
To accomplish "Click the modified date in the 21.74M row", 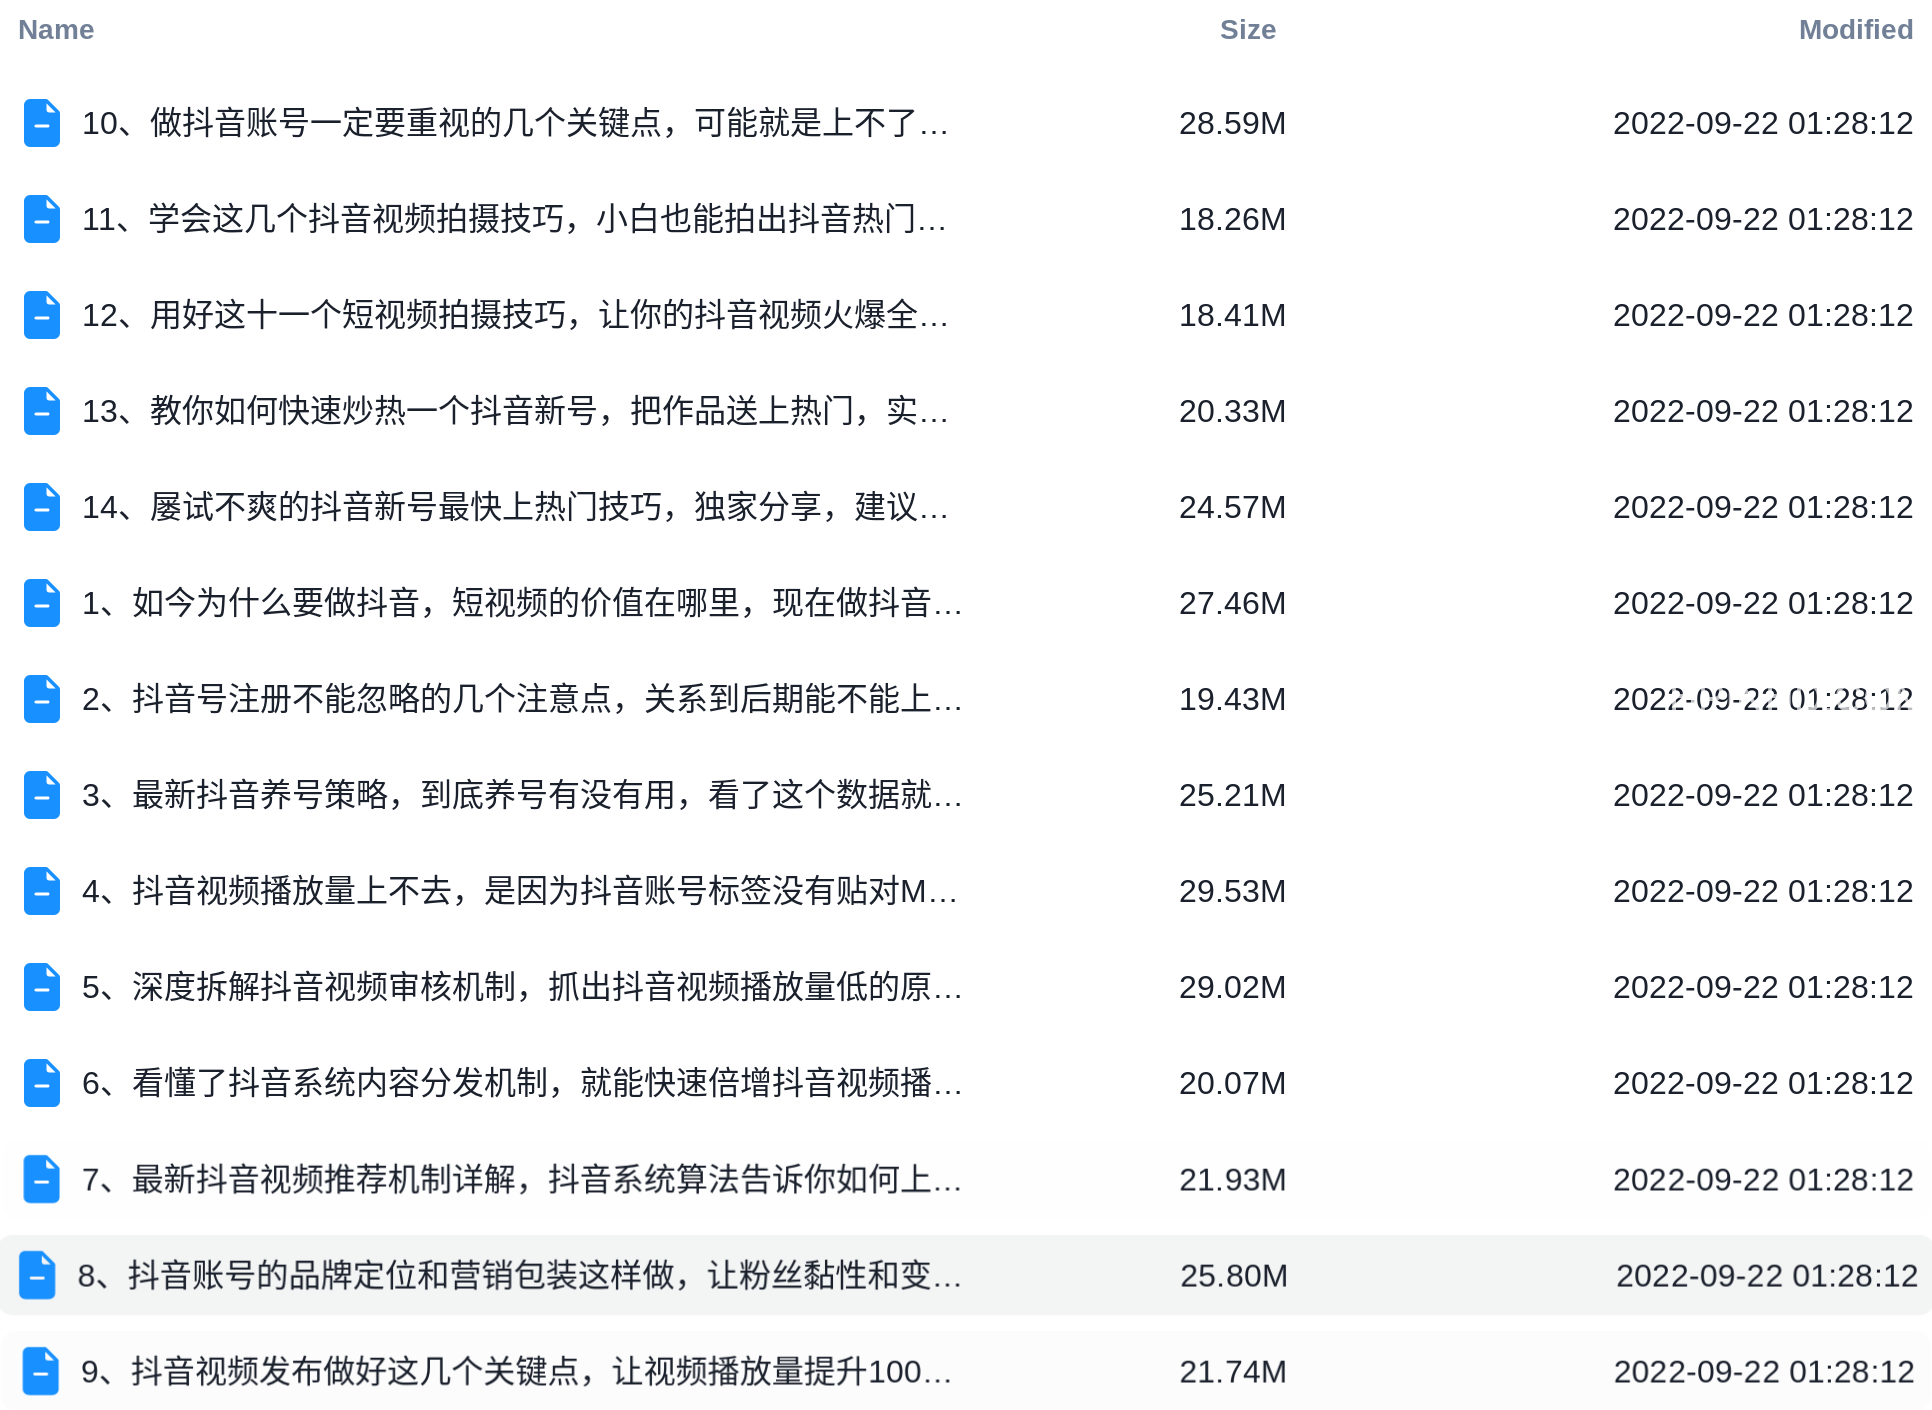I will pyautogui.click(x=1763, y=1371).
